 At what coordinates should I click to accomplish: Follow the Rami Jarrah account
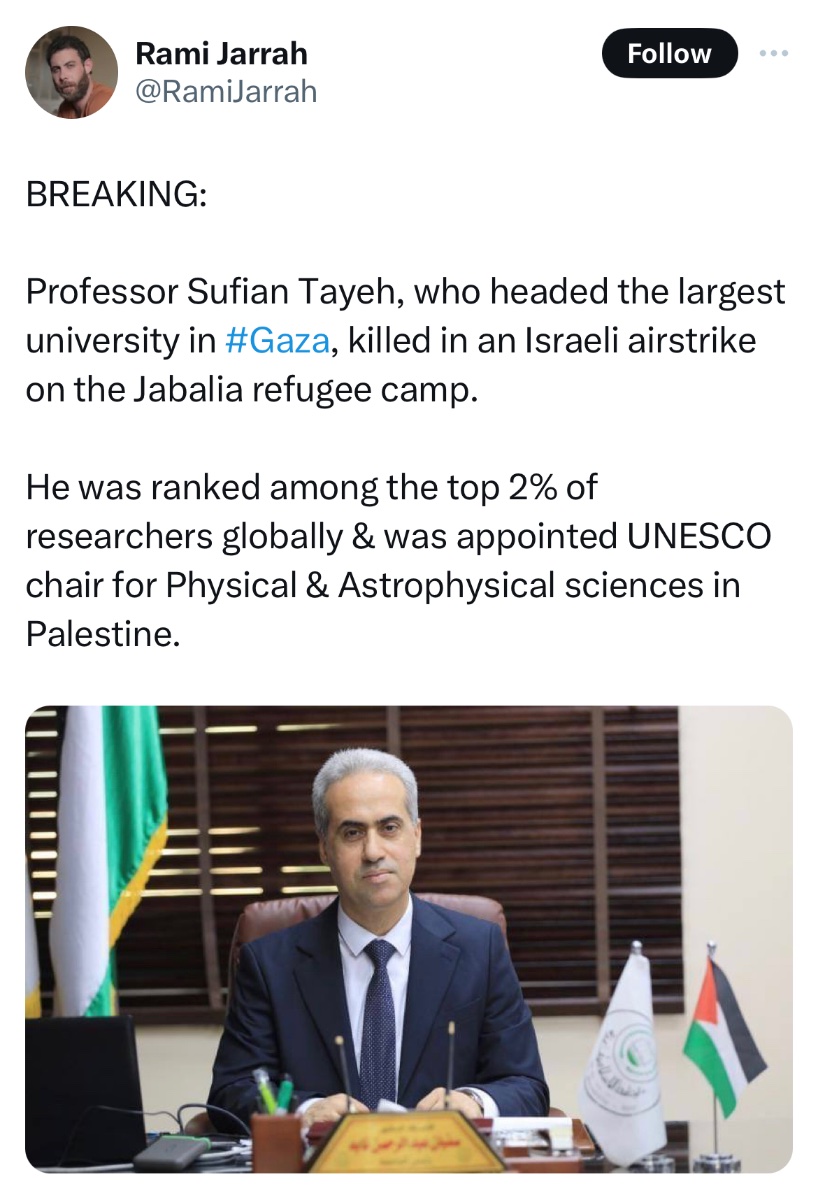[x=669, y=53]
